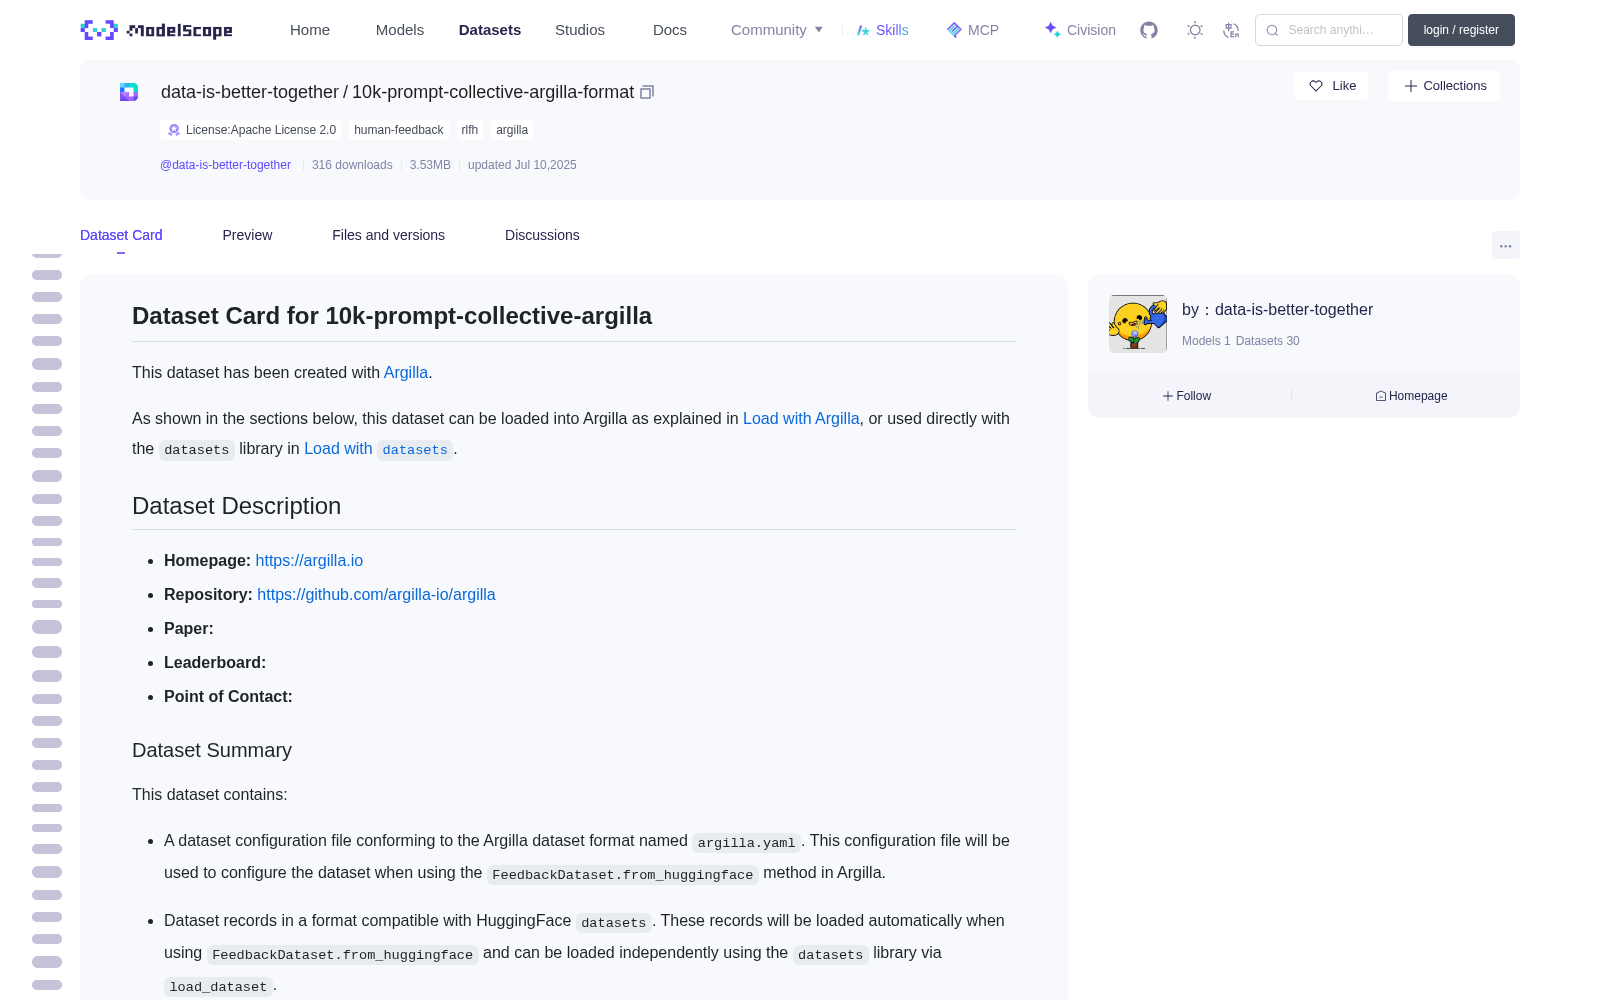Go to the Home page
Viewport: 1600px width, 1000px height.
tap(310, 30)
